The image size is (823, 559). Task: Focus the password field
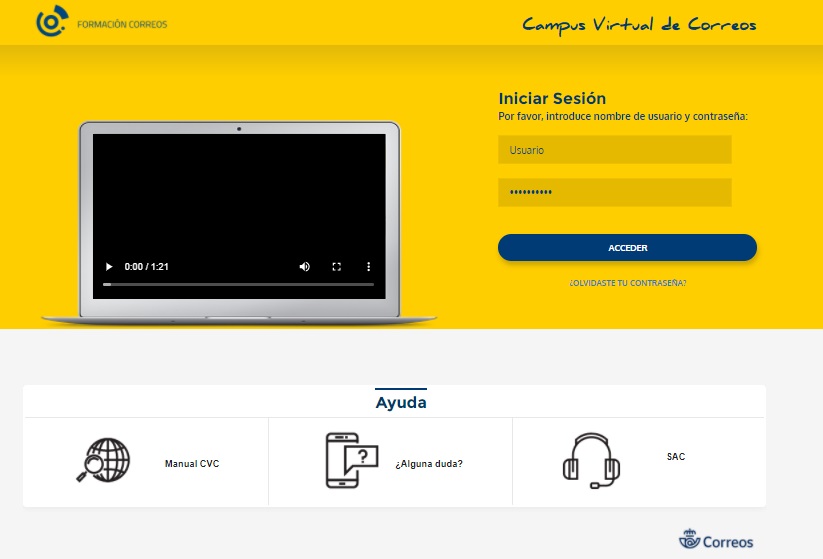click(x=614, y=192)
